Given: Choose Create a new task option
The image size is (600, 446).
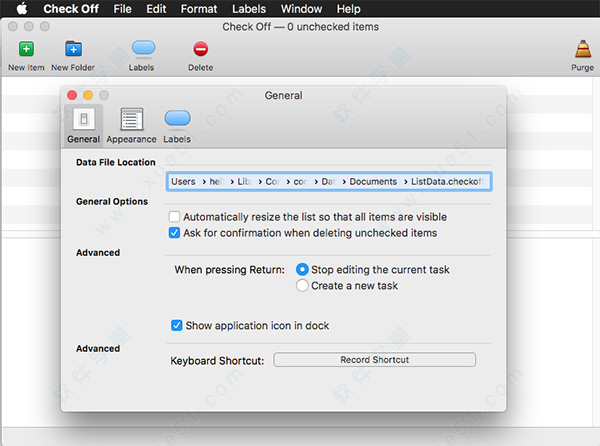Looking at the screenshot, I should coord(302,286).
